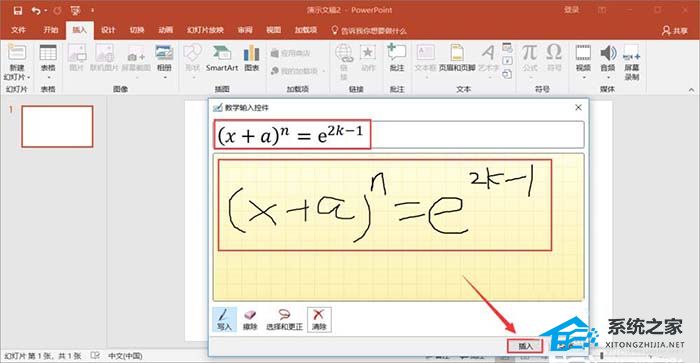Viewport: 700px width, 363px height.
Task: Click the 插入 (Insert) button in math dialog
Action: coord(525,346)
